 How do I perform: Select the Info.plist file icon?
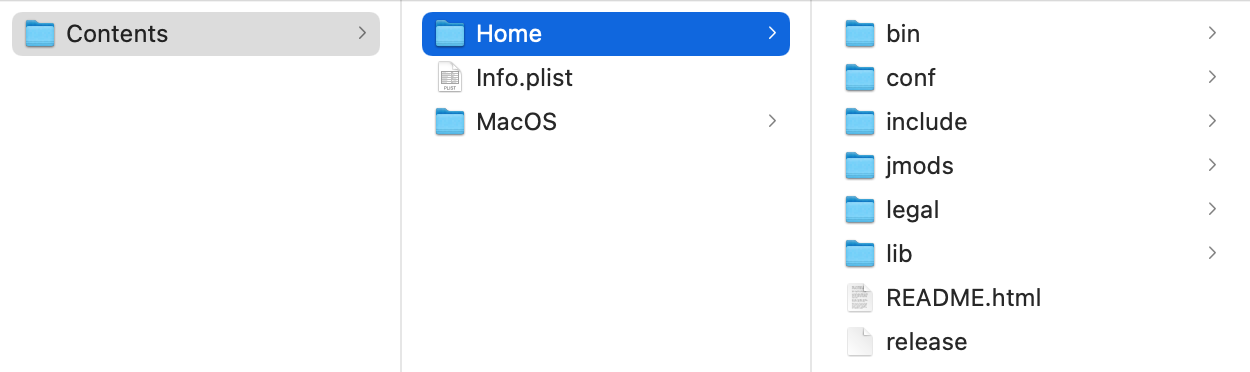tap(451, 78)
